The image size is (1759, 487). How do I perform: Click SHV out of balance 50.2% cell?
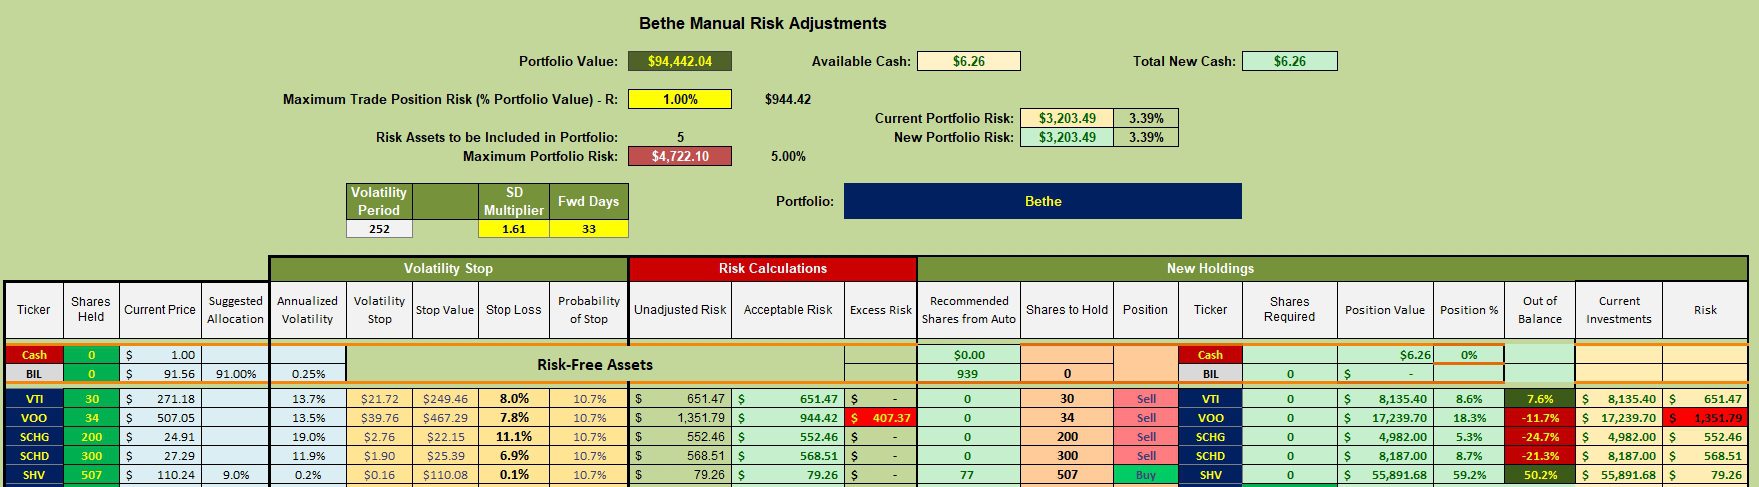(x=1540, y=475)
